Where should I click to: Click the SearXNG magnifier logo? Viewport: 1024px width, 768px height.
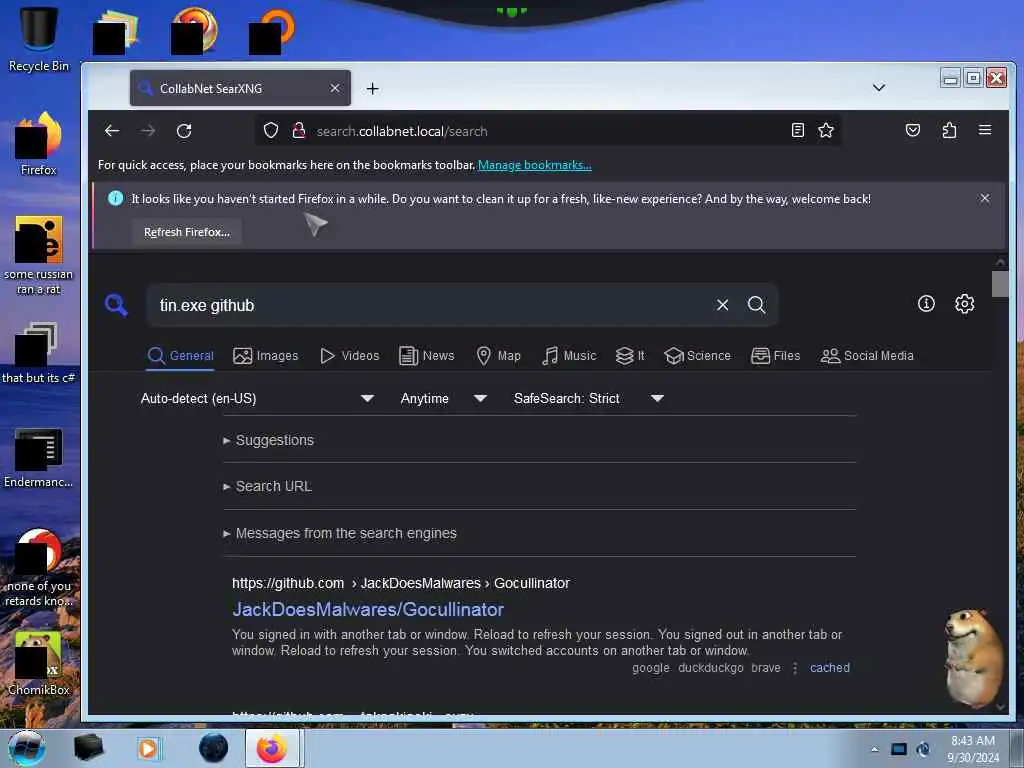116,305
